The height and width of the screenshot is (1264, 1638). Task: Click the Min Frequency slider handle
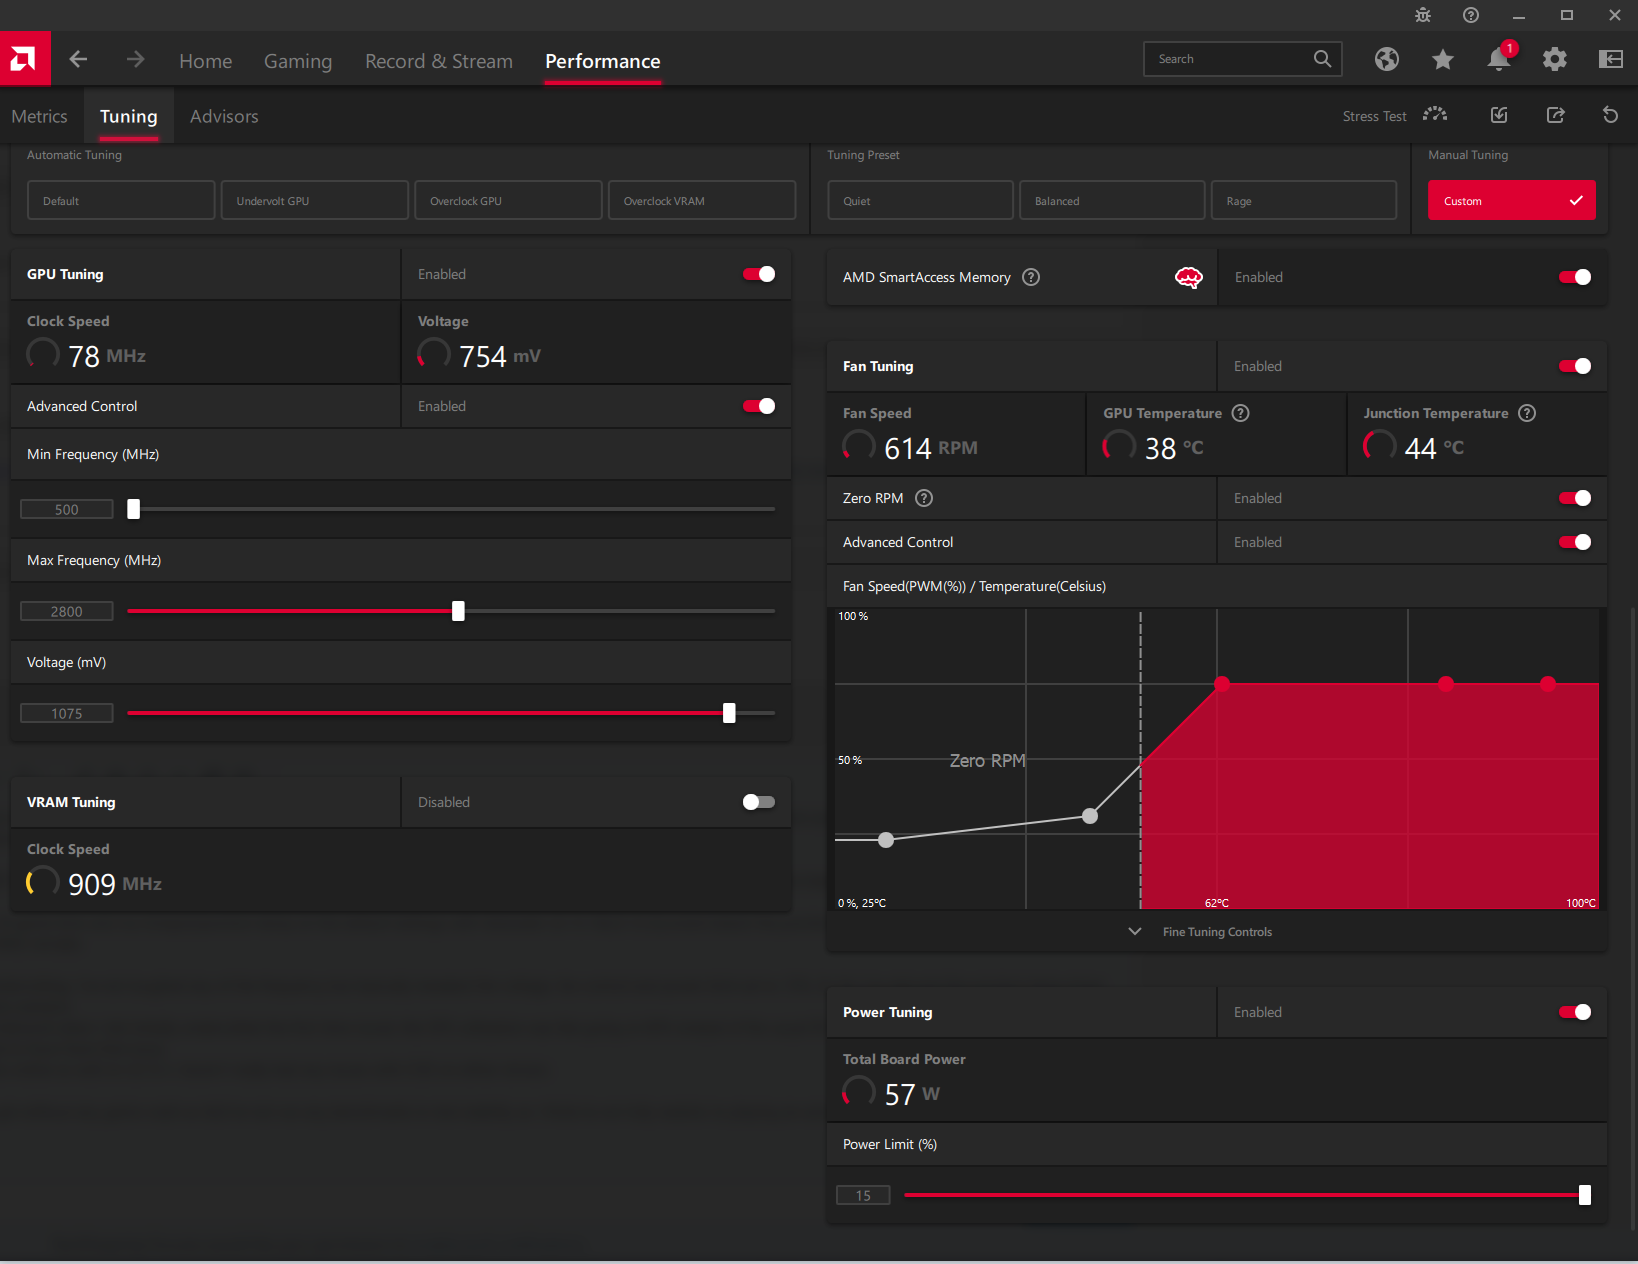(133, 509)
